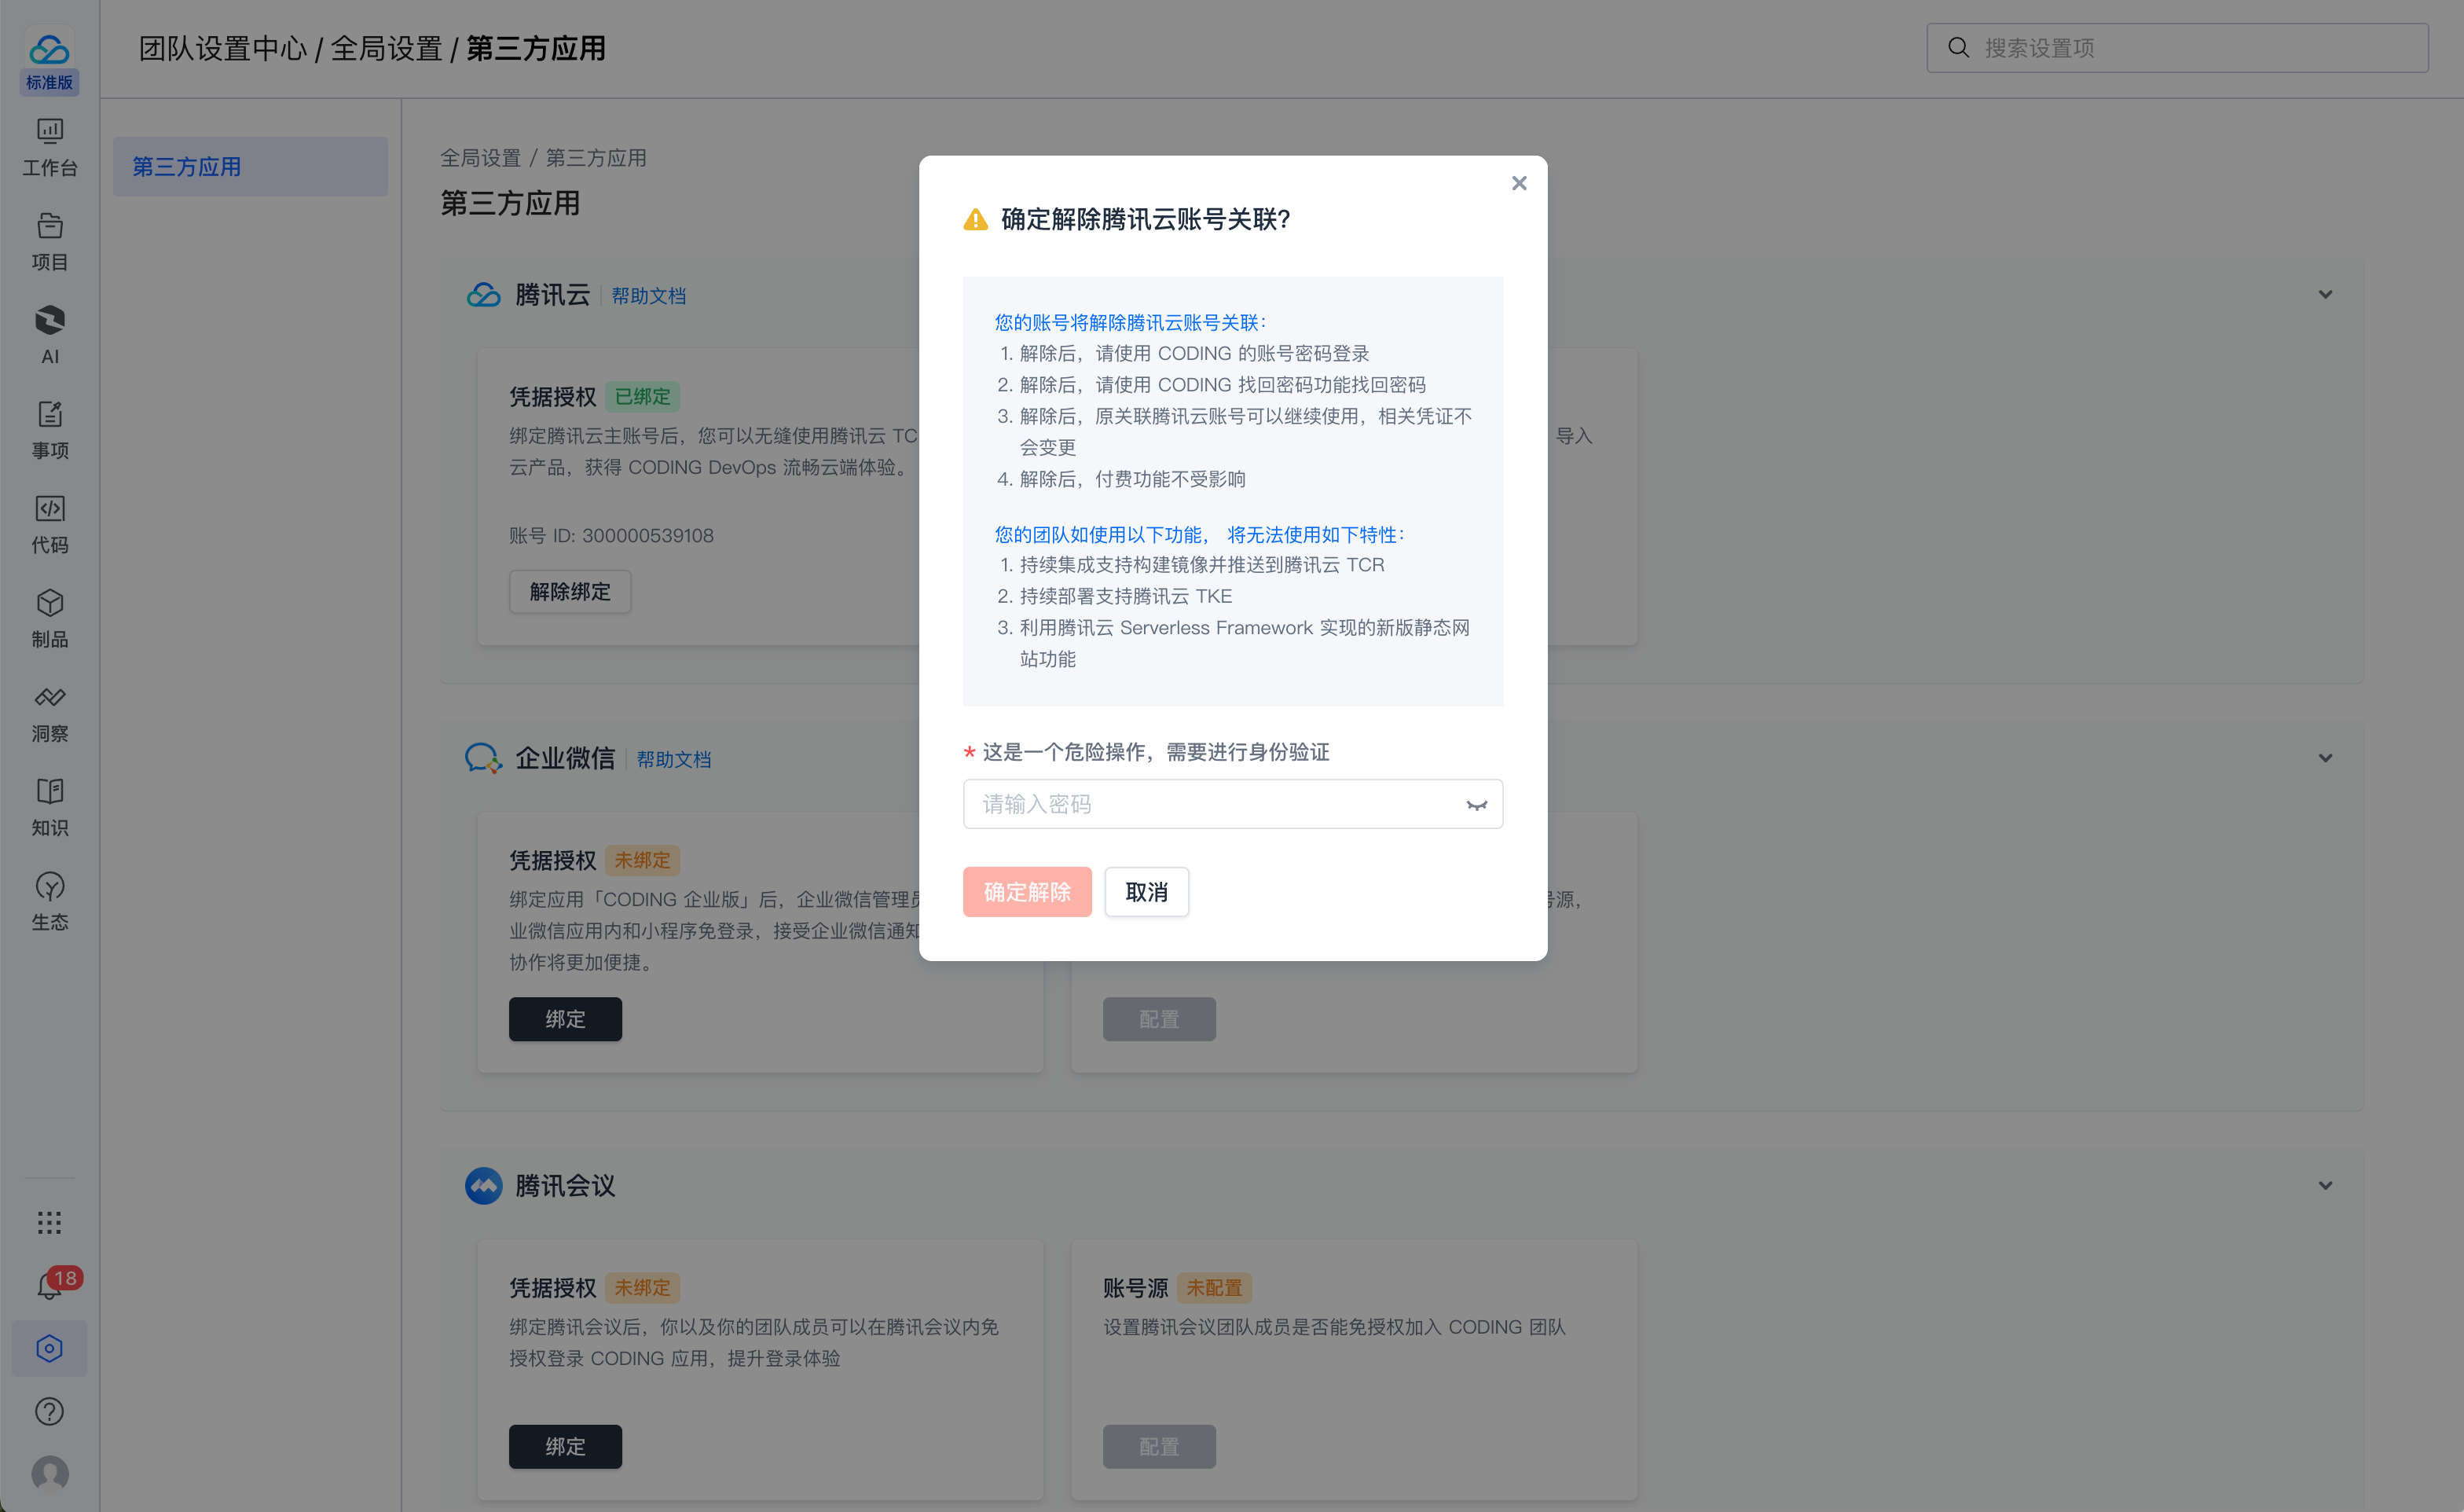The width and height of the screenshot is (2464, 1512).
Task: Click the 取消 cancel button
Action: click(x=1147, y=891)
